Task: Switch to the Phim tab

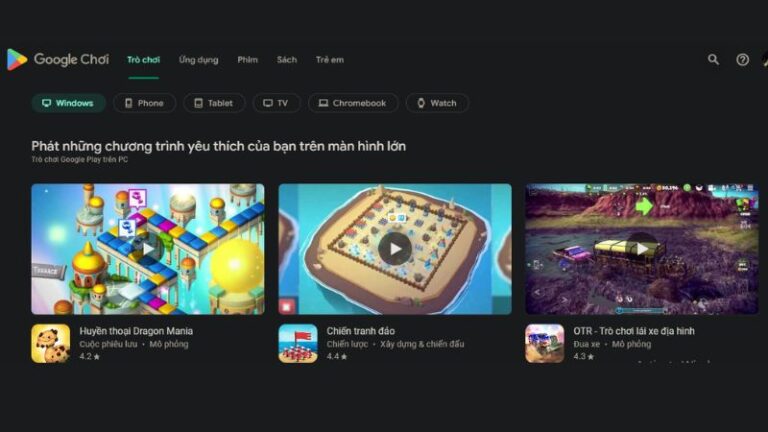Action: 247,60
